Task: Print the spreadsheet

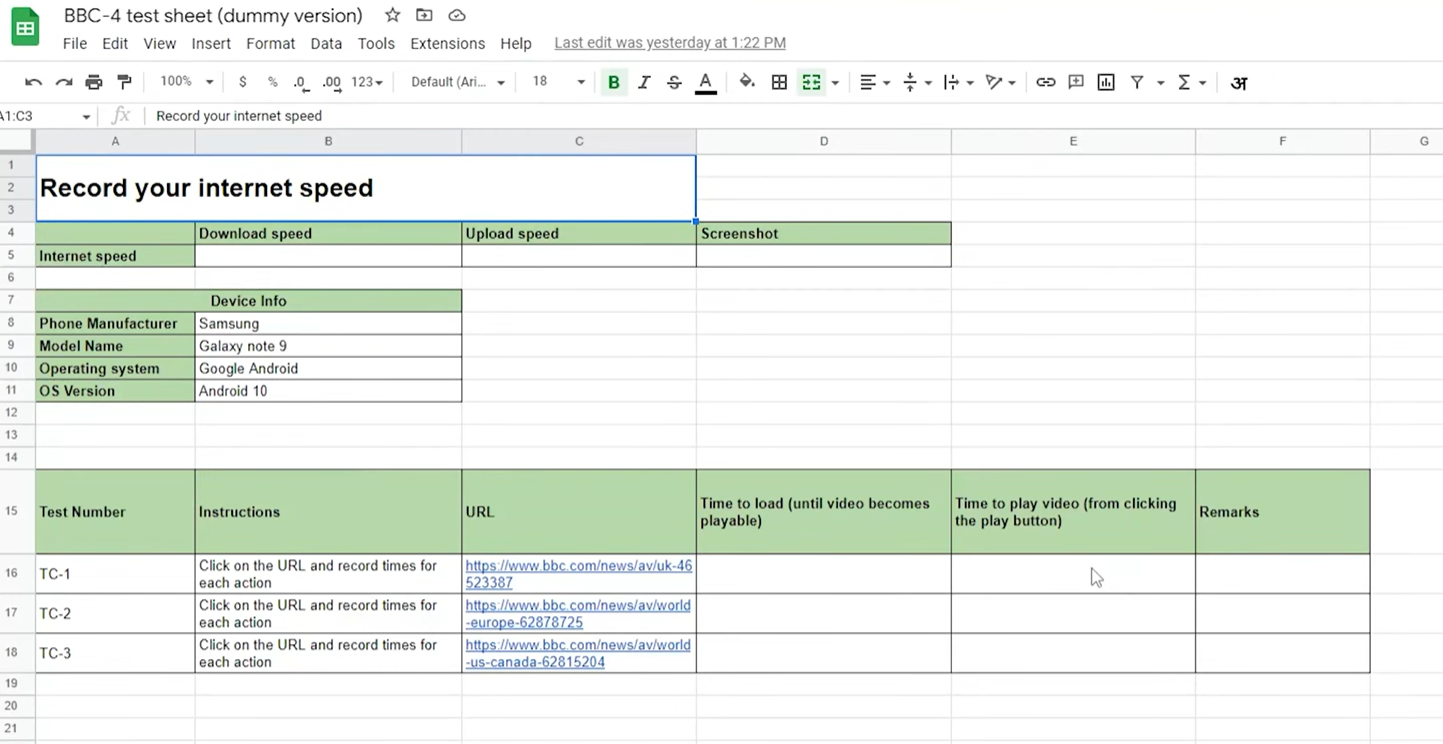Action: [x=93, y=82]
